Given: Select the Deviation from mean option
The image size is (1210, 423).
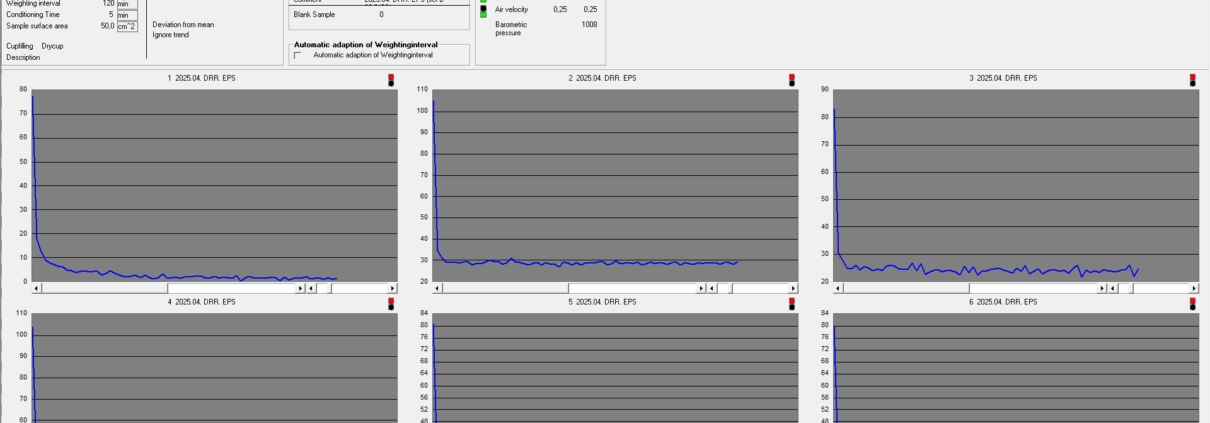Looking at the screenshot, I should point(183,25).
